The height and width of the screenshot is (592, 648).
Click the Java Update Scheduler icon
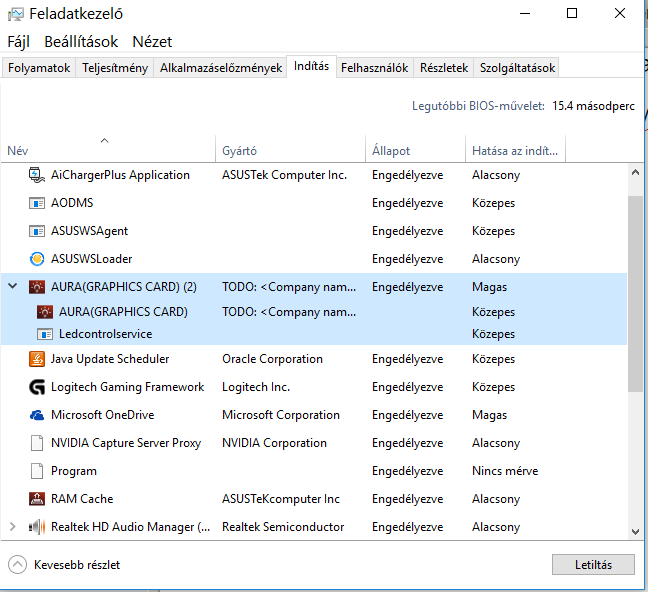(x=37, y=359)
